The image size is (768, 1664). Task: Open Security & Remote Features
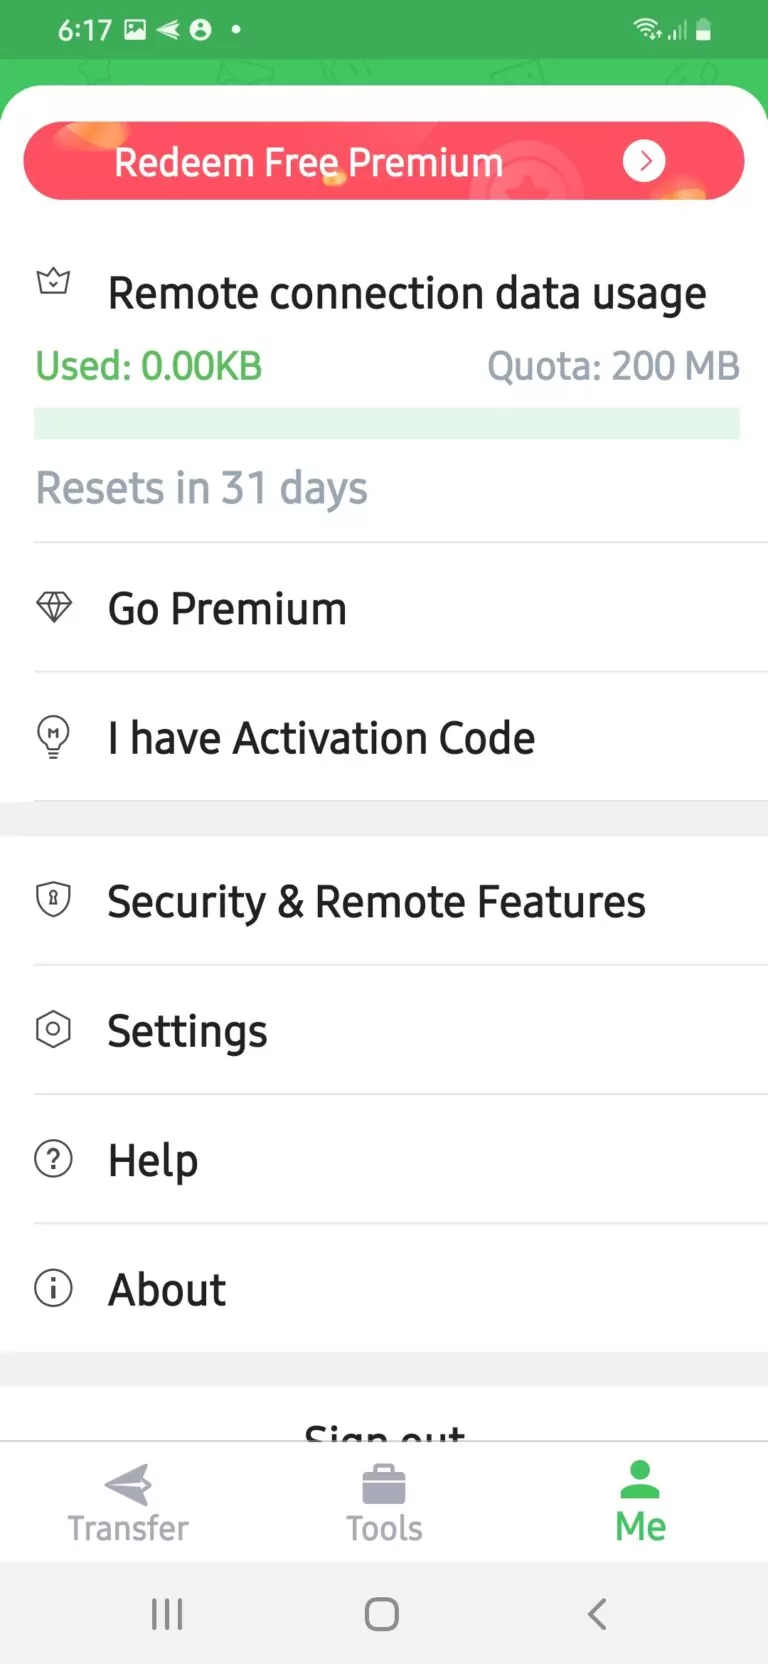coord(384,901)
